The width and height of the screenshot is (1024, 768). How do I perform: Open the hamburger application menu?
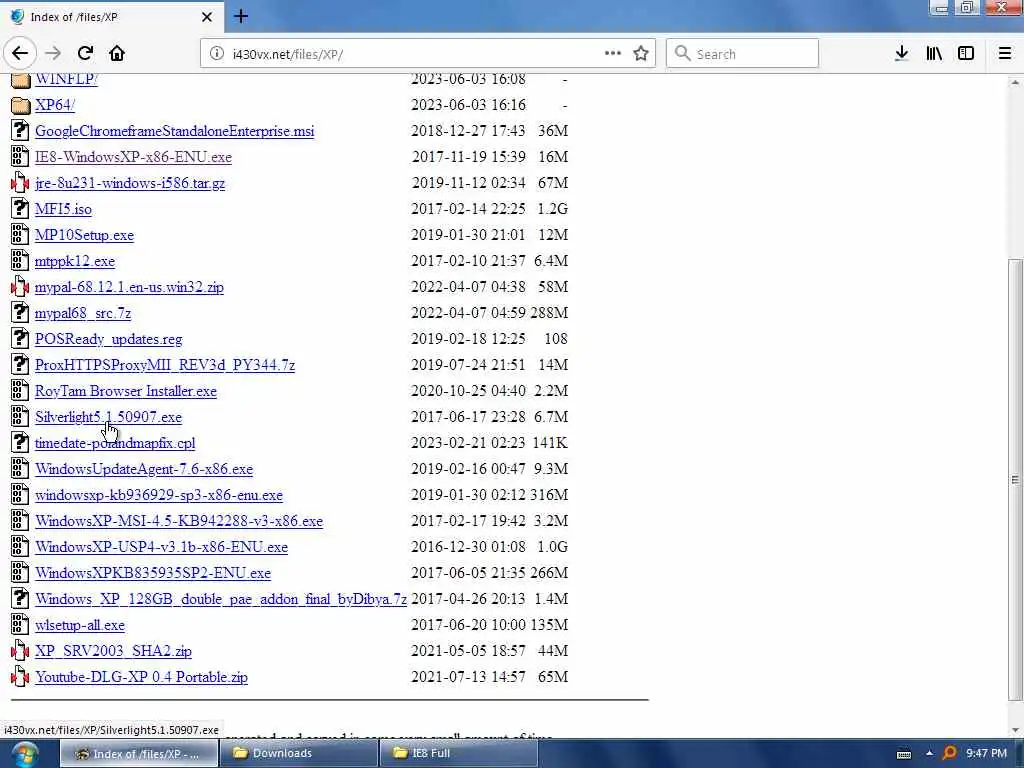(x=1005, y=54)
